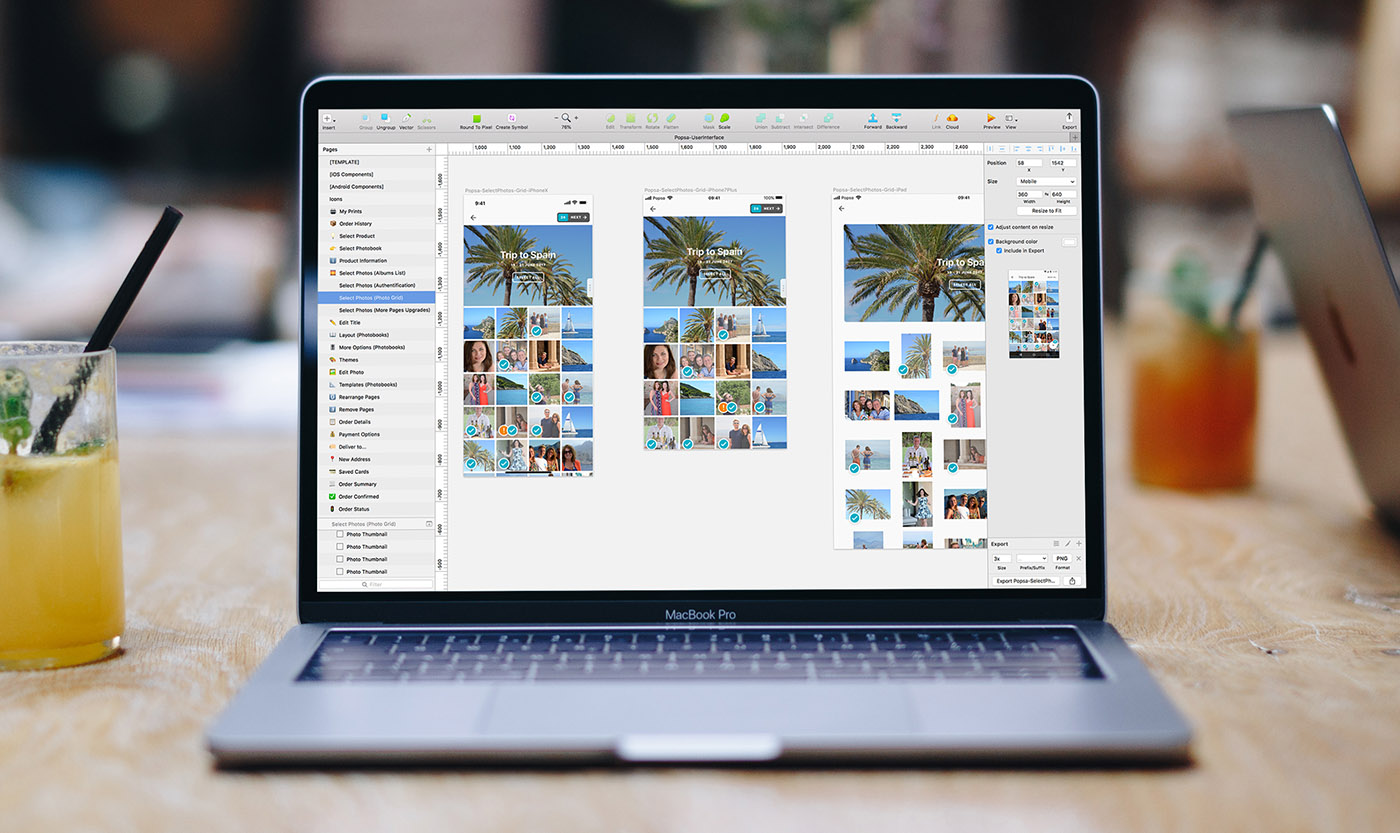Screen dimensions: 1400x833
Task: Click the Export toolbar icon
Action: click(1069, 118)
